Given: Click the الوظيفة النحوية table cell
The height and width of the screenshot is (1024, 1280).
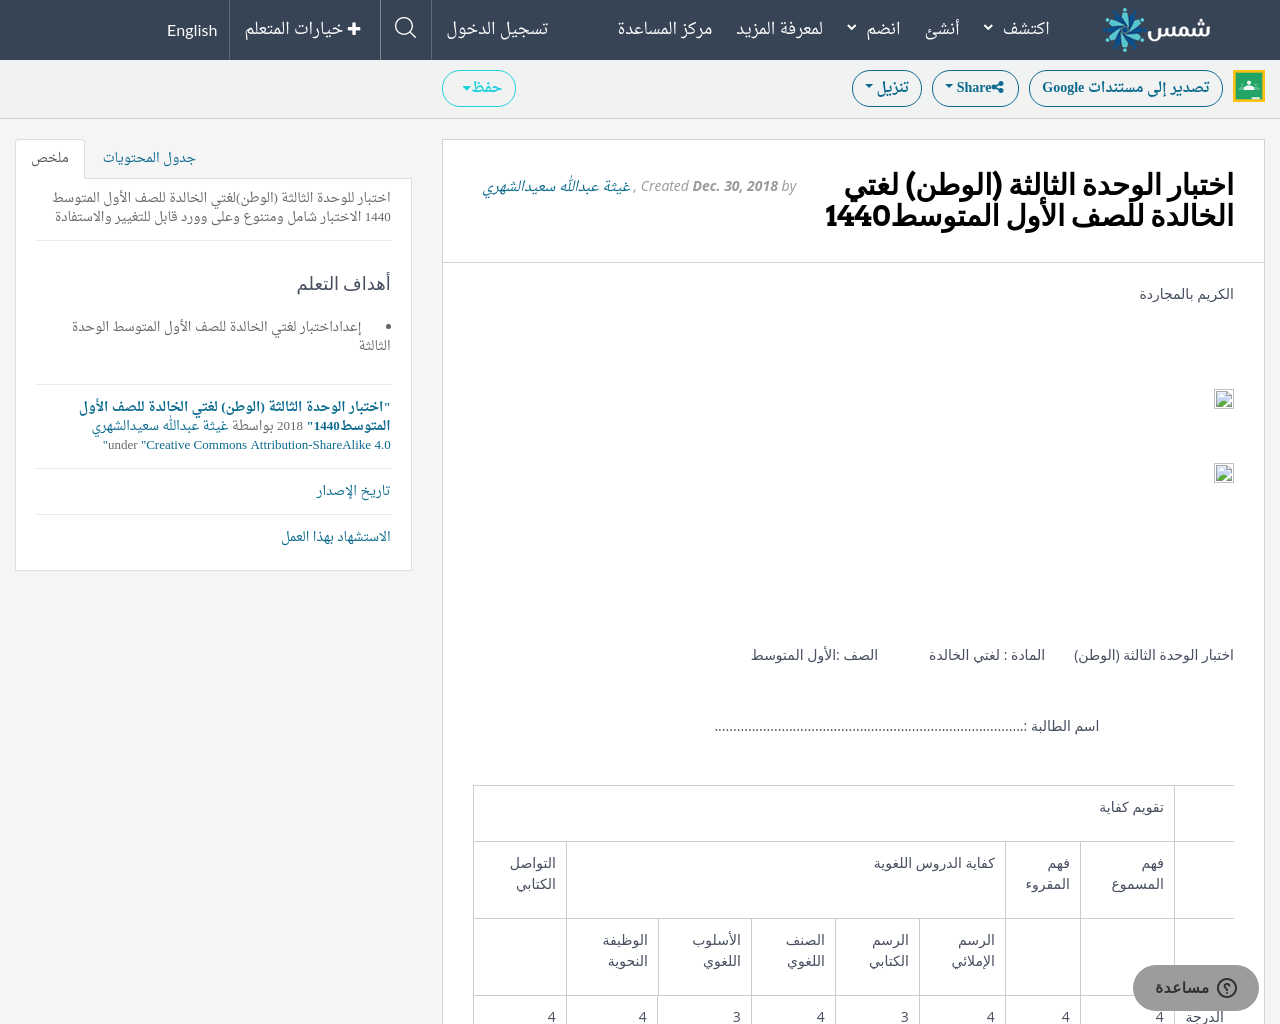Looking at the screenshot, I should pos(613,956).
